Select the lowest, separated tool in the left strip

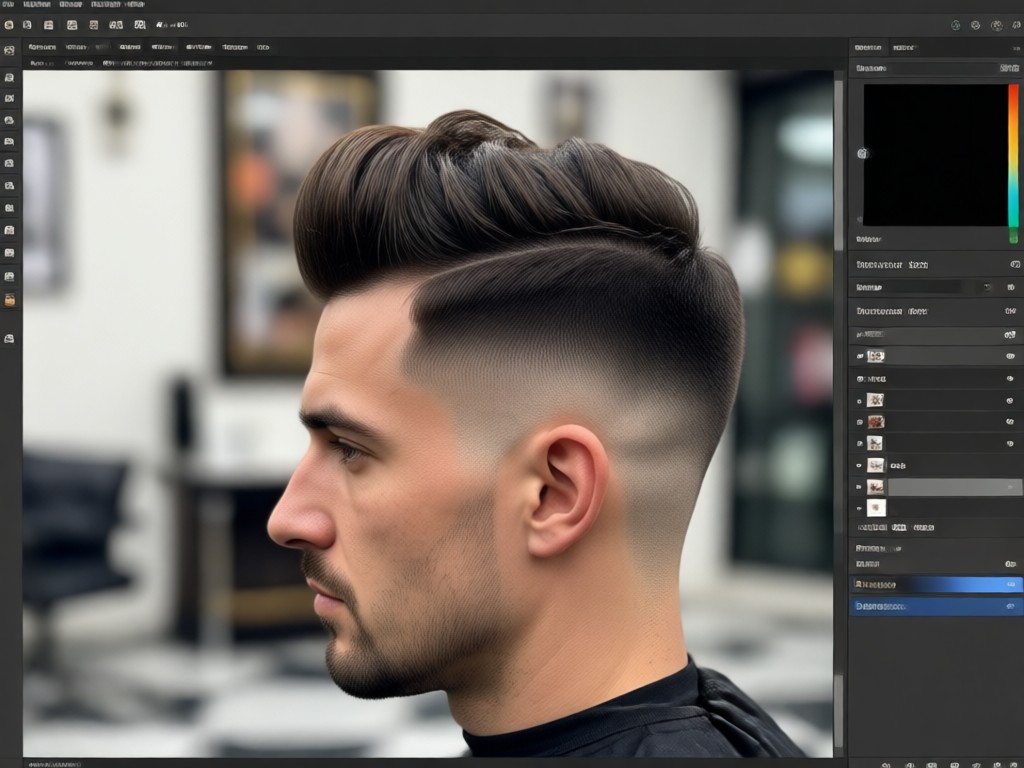pos(9,338)
